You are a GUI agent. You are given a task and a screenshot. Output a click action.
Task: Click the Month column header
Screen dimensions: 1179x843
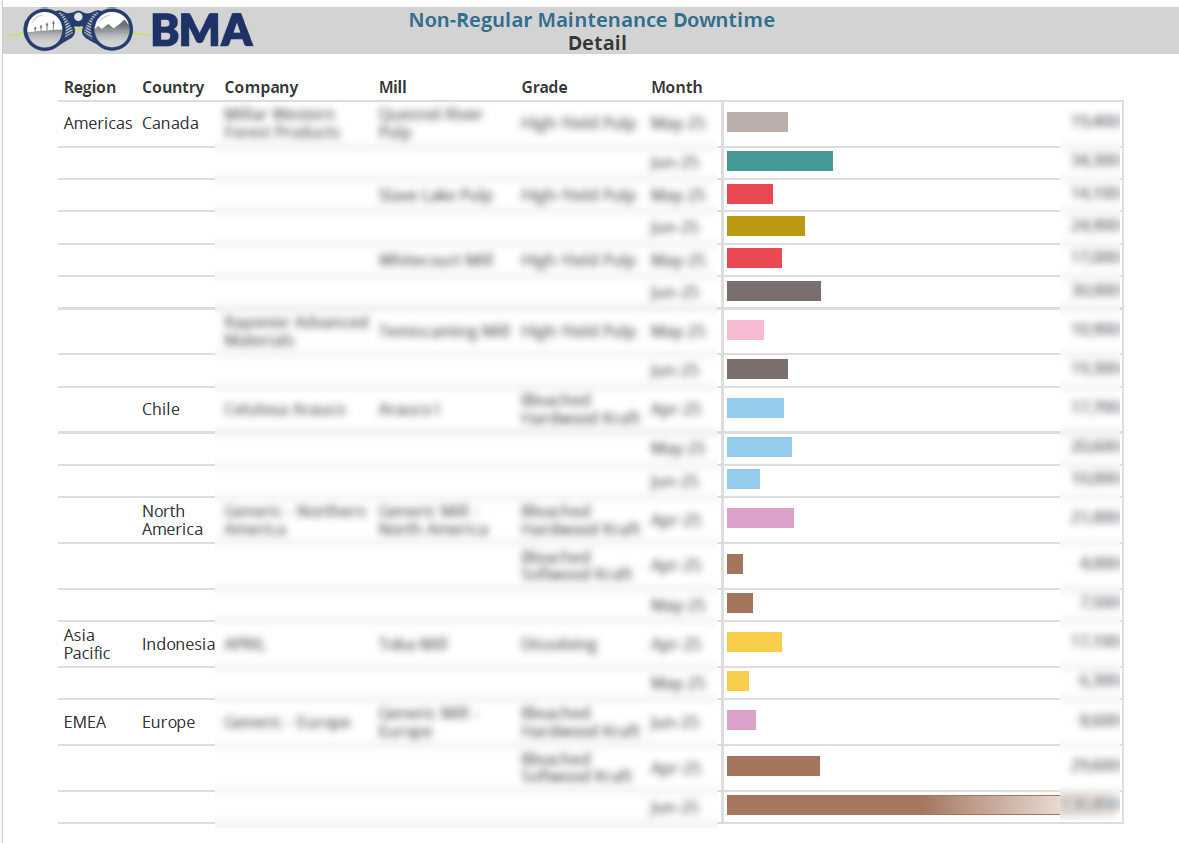pyautogui.click(x=677, y=87)
